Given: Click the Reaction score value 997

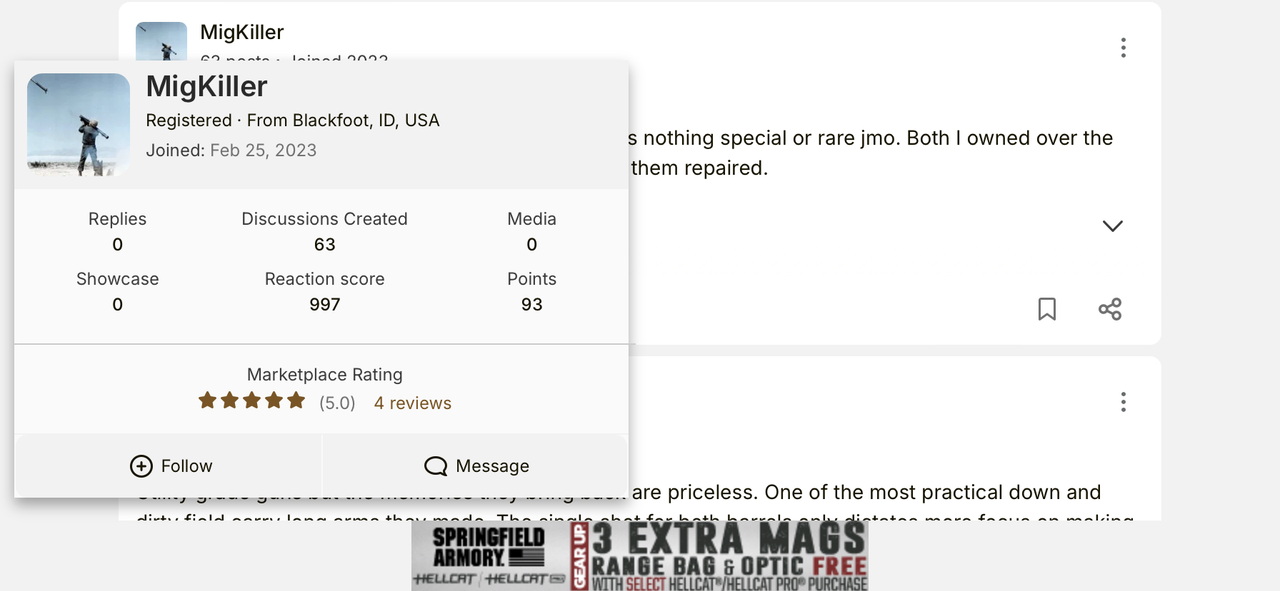Looking at the screenshot, I should click(x=325, y=305).
